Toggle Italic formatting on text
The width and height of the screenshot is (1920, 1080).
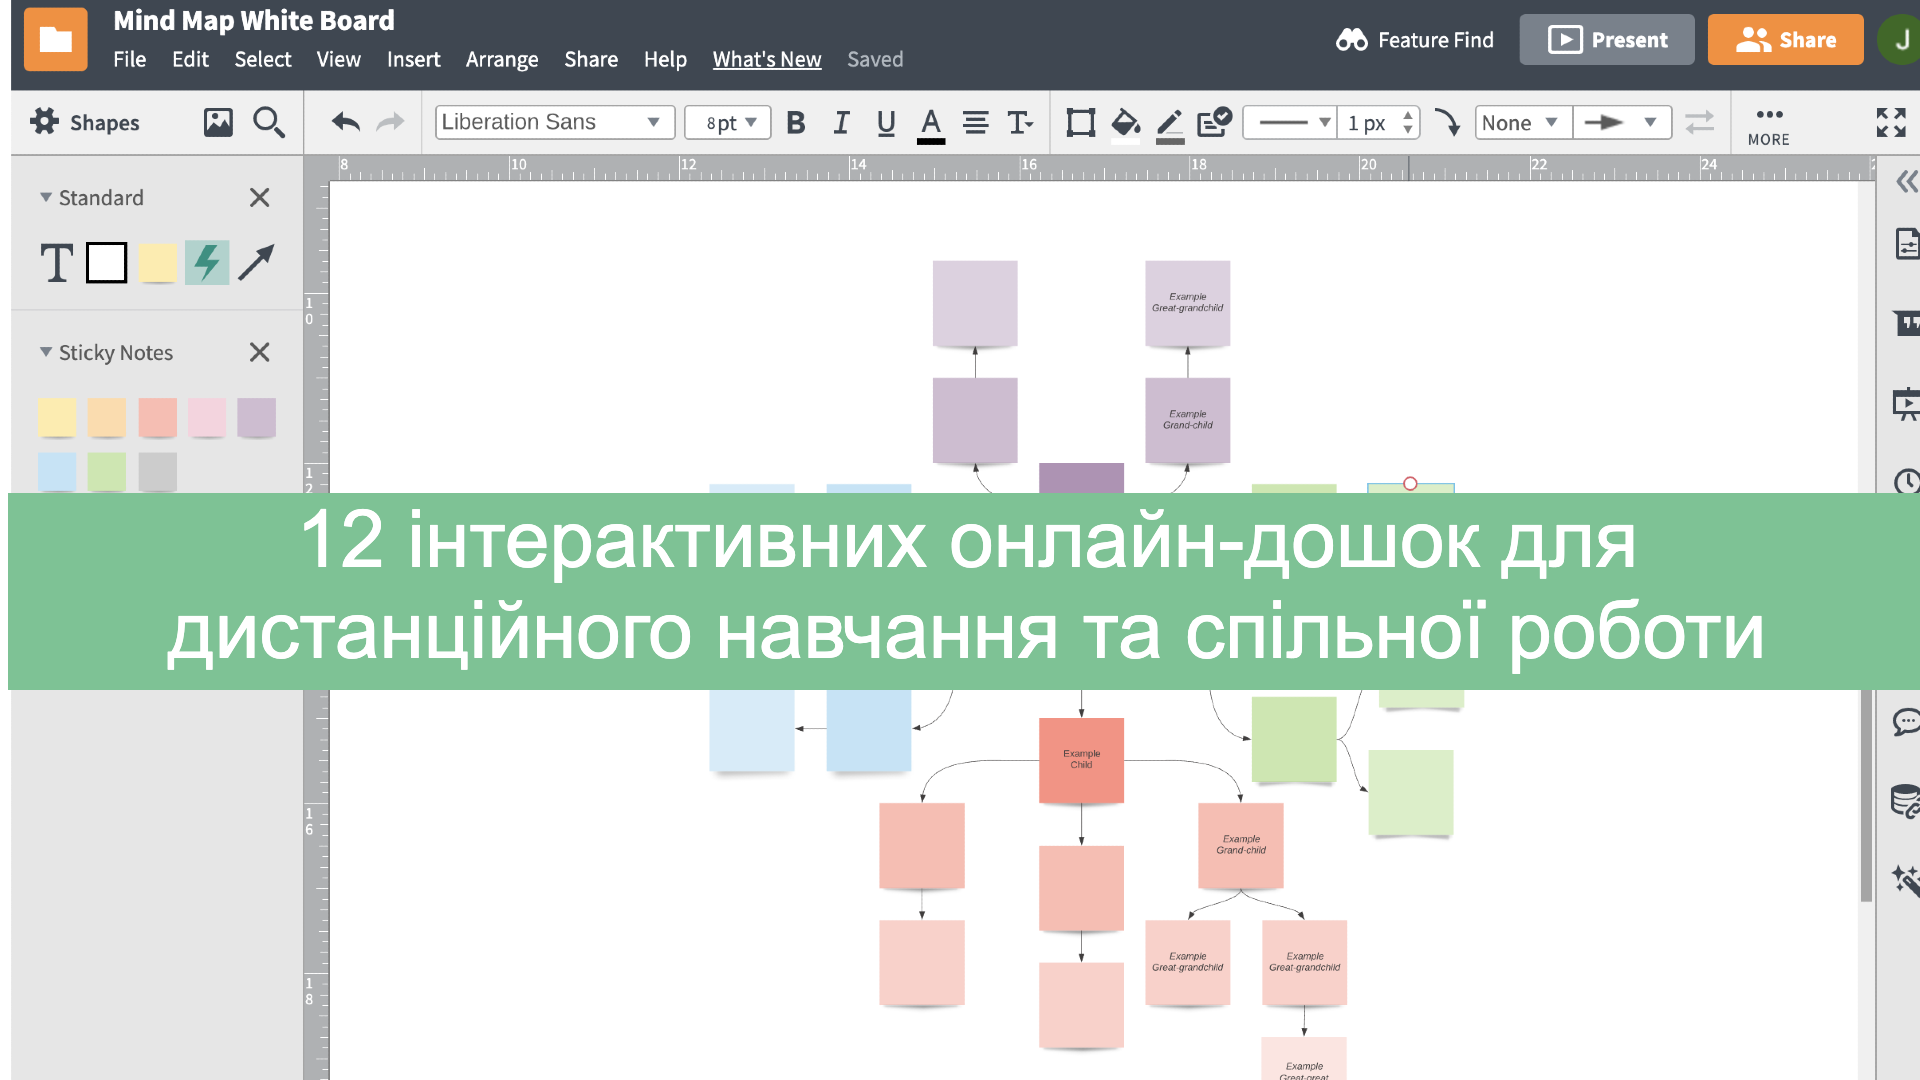(x=839, y=123)
